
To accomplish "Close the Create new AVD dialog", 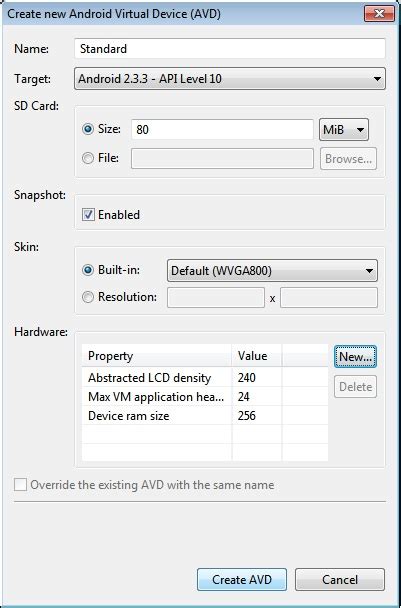I will click(379, 14).
